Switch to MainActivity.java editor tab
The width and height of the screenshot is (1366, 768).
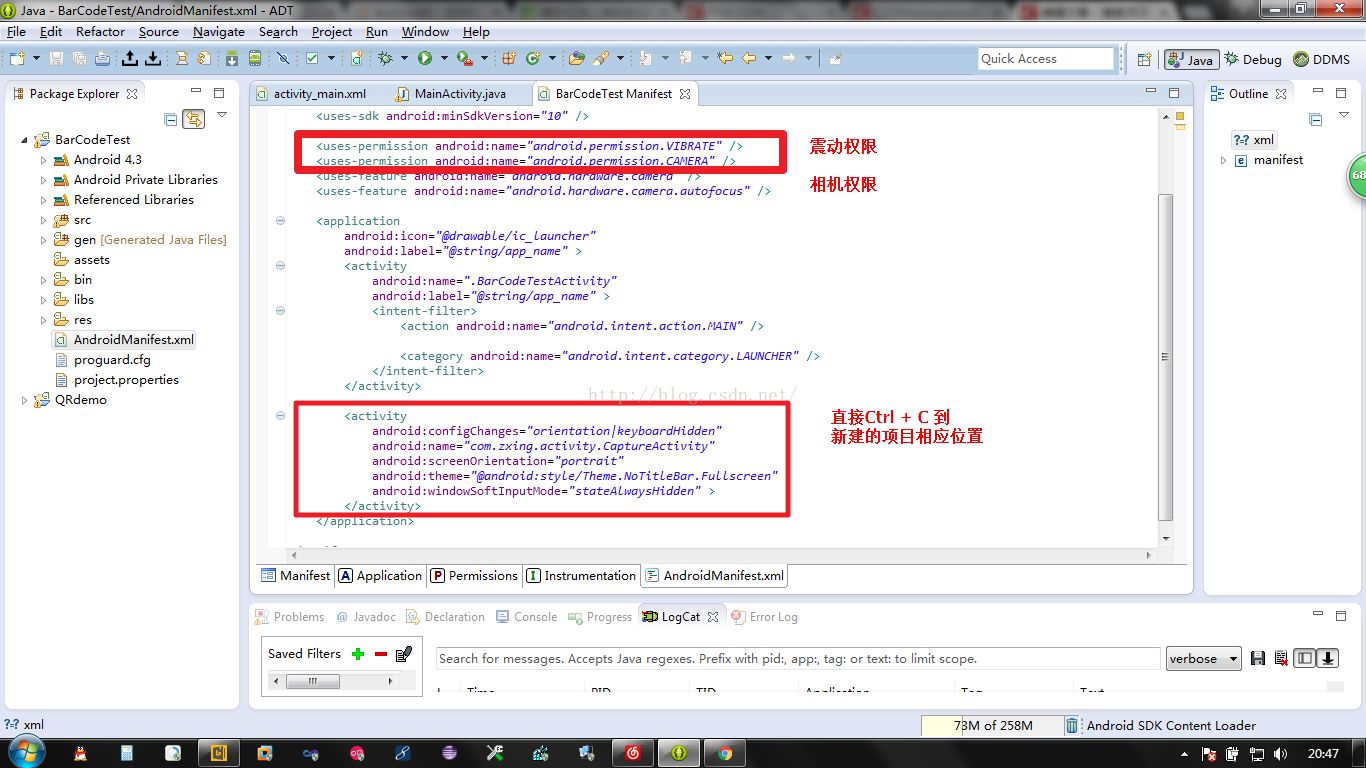pos(452,94)
